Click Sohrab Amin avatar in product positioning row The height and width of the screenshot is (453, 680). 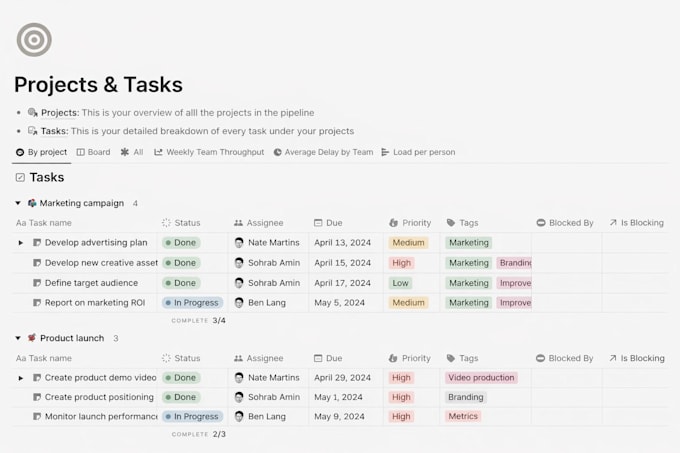(239, 397)
